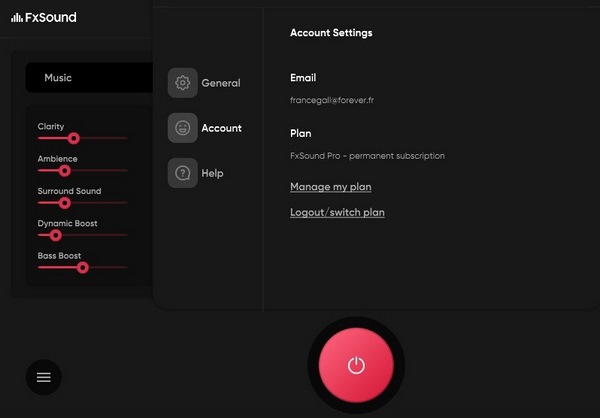600x418 pixels.
Task: Click the Surround Sound slider handle
Action: point(65,203)
